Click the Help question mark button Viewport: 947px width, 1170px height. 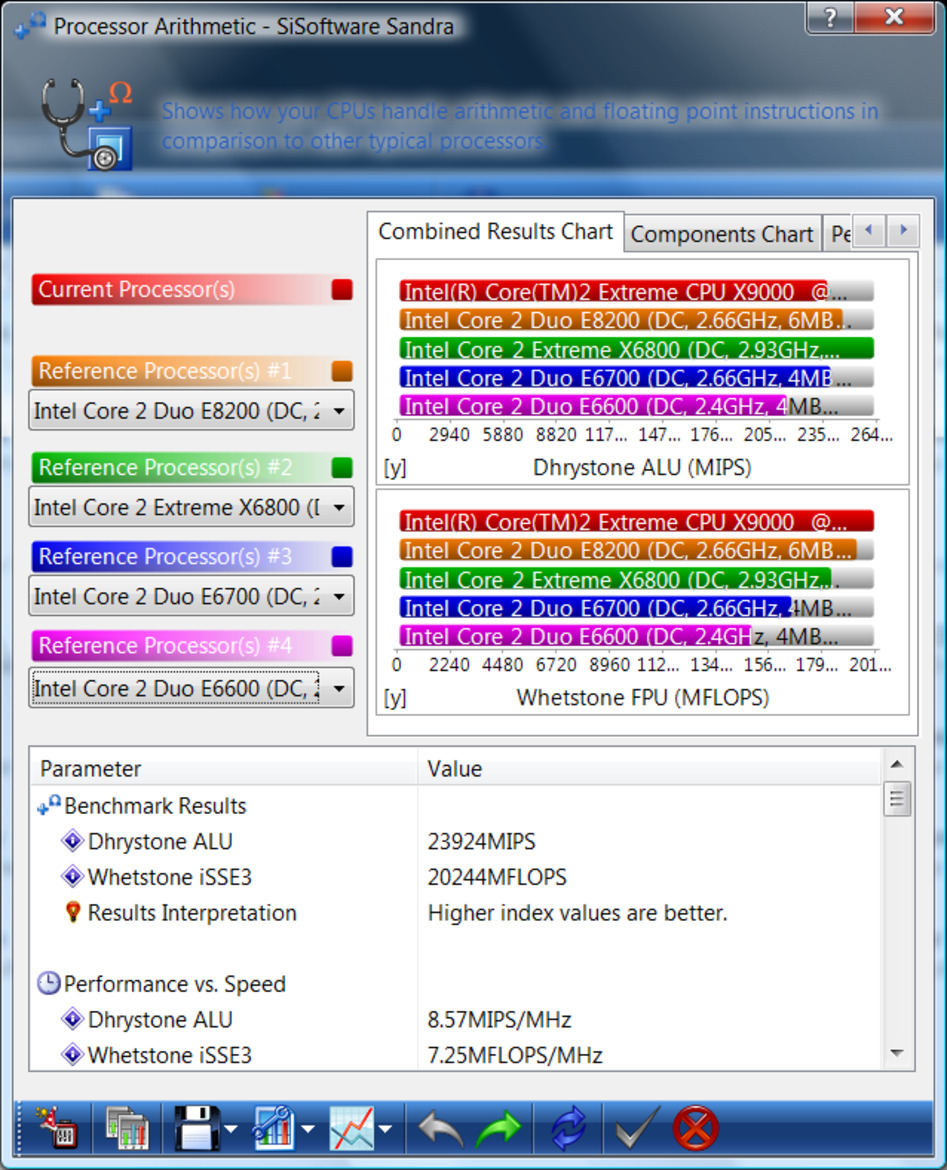pyautogui.click(x=829, y=17)
